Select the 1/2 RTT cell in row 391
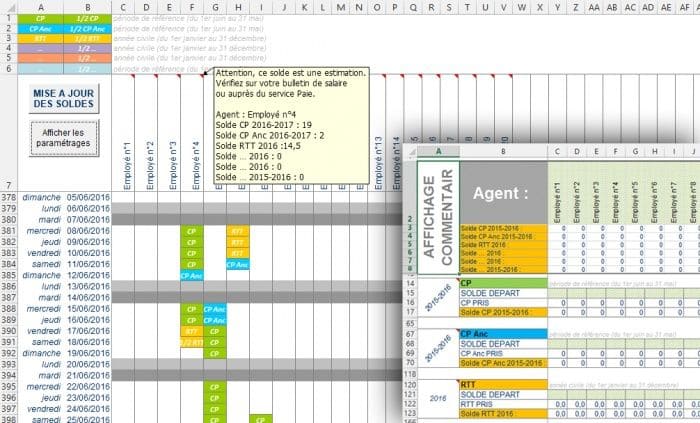This screenshot has height=423, width=700. point(192,342)
